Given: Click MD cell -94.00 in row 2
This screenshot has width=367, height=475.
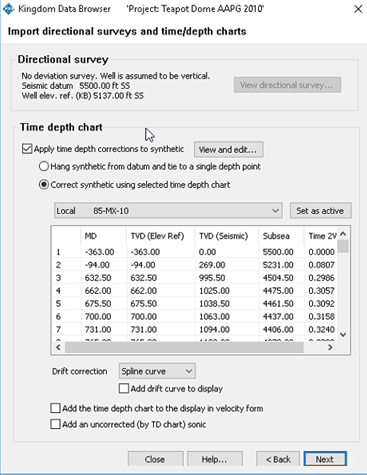Looking at the screenshot, I should click(97, 265).
